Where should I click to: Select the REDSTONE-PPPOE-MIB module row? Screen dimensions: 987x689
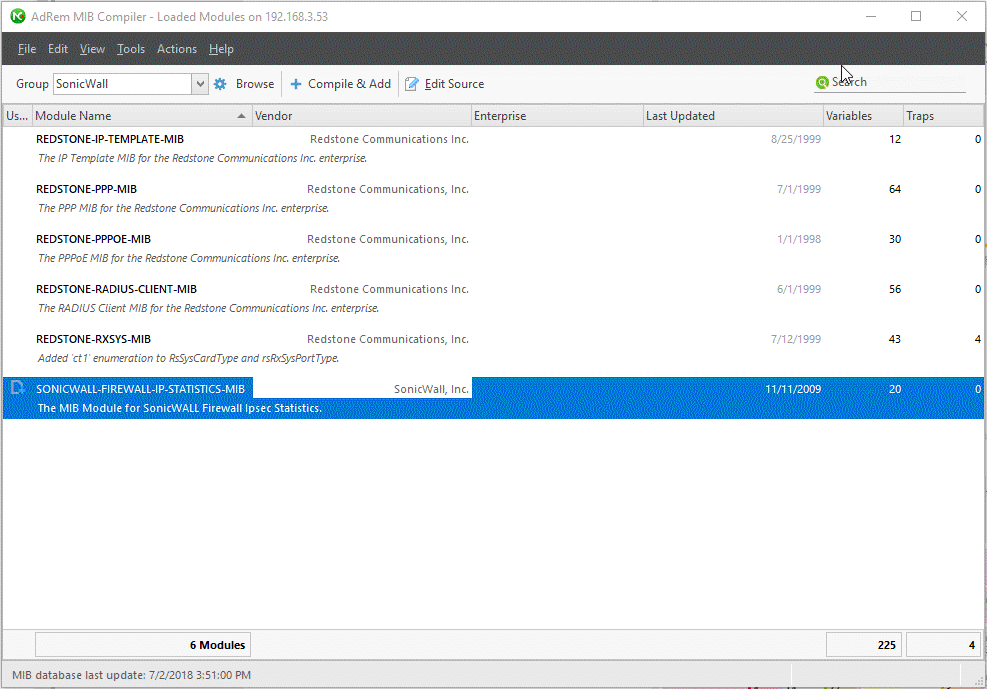[x=494, y=249]
